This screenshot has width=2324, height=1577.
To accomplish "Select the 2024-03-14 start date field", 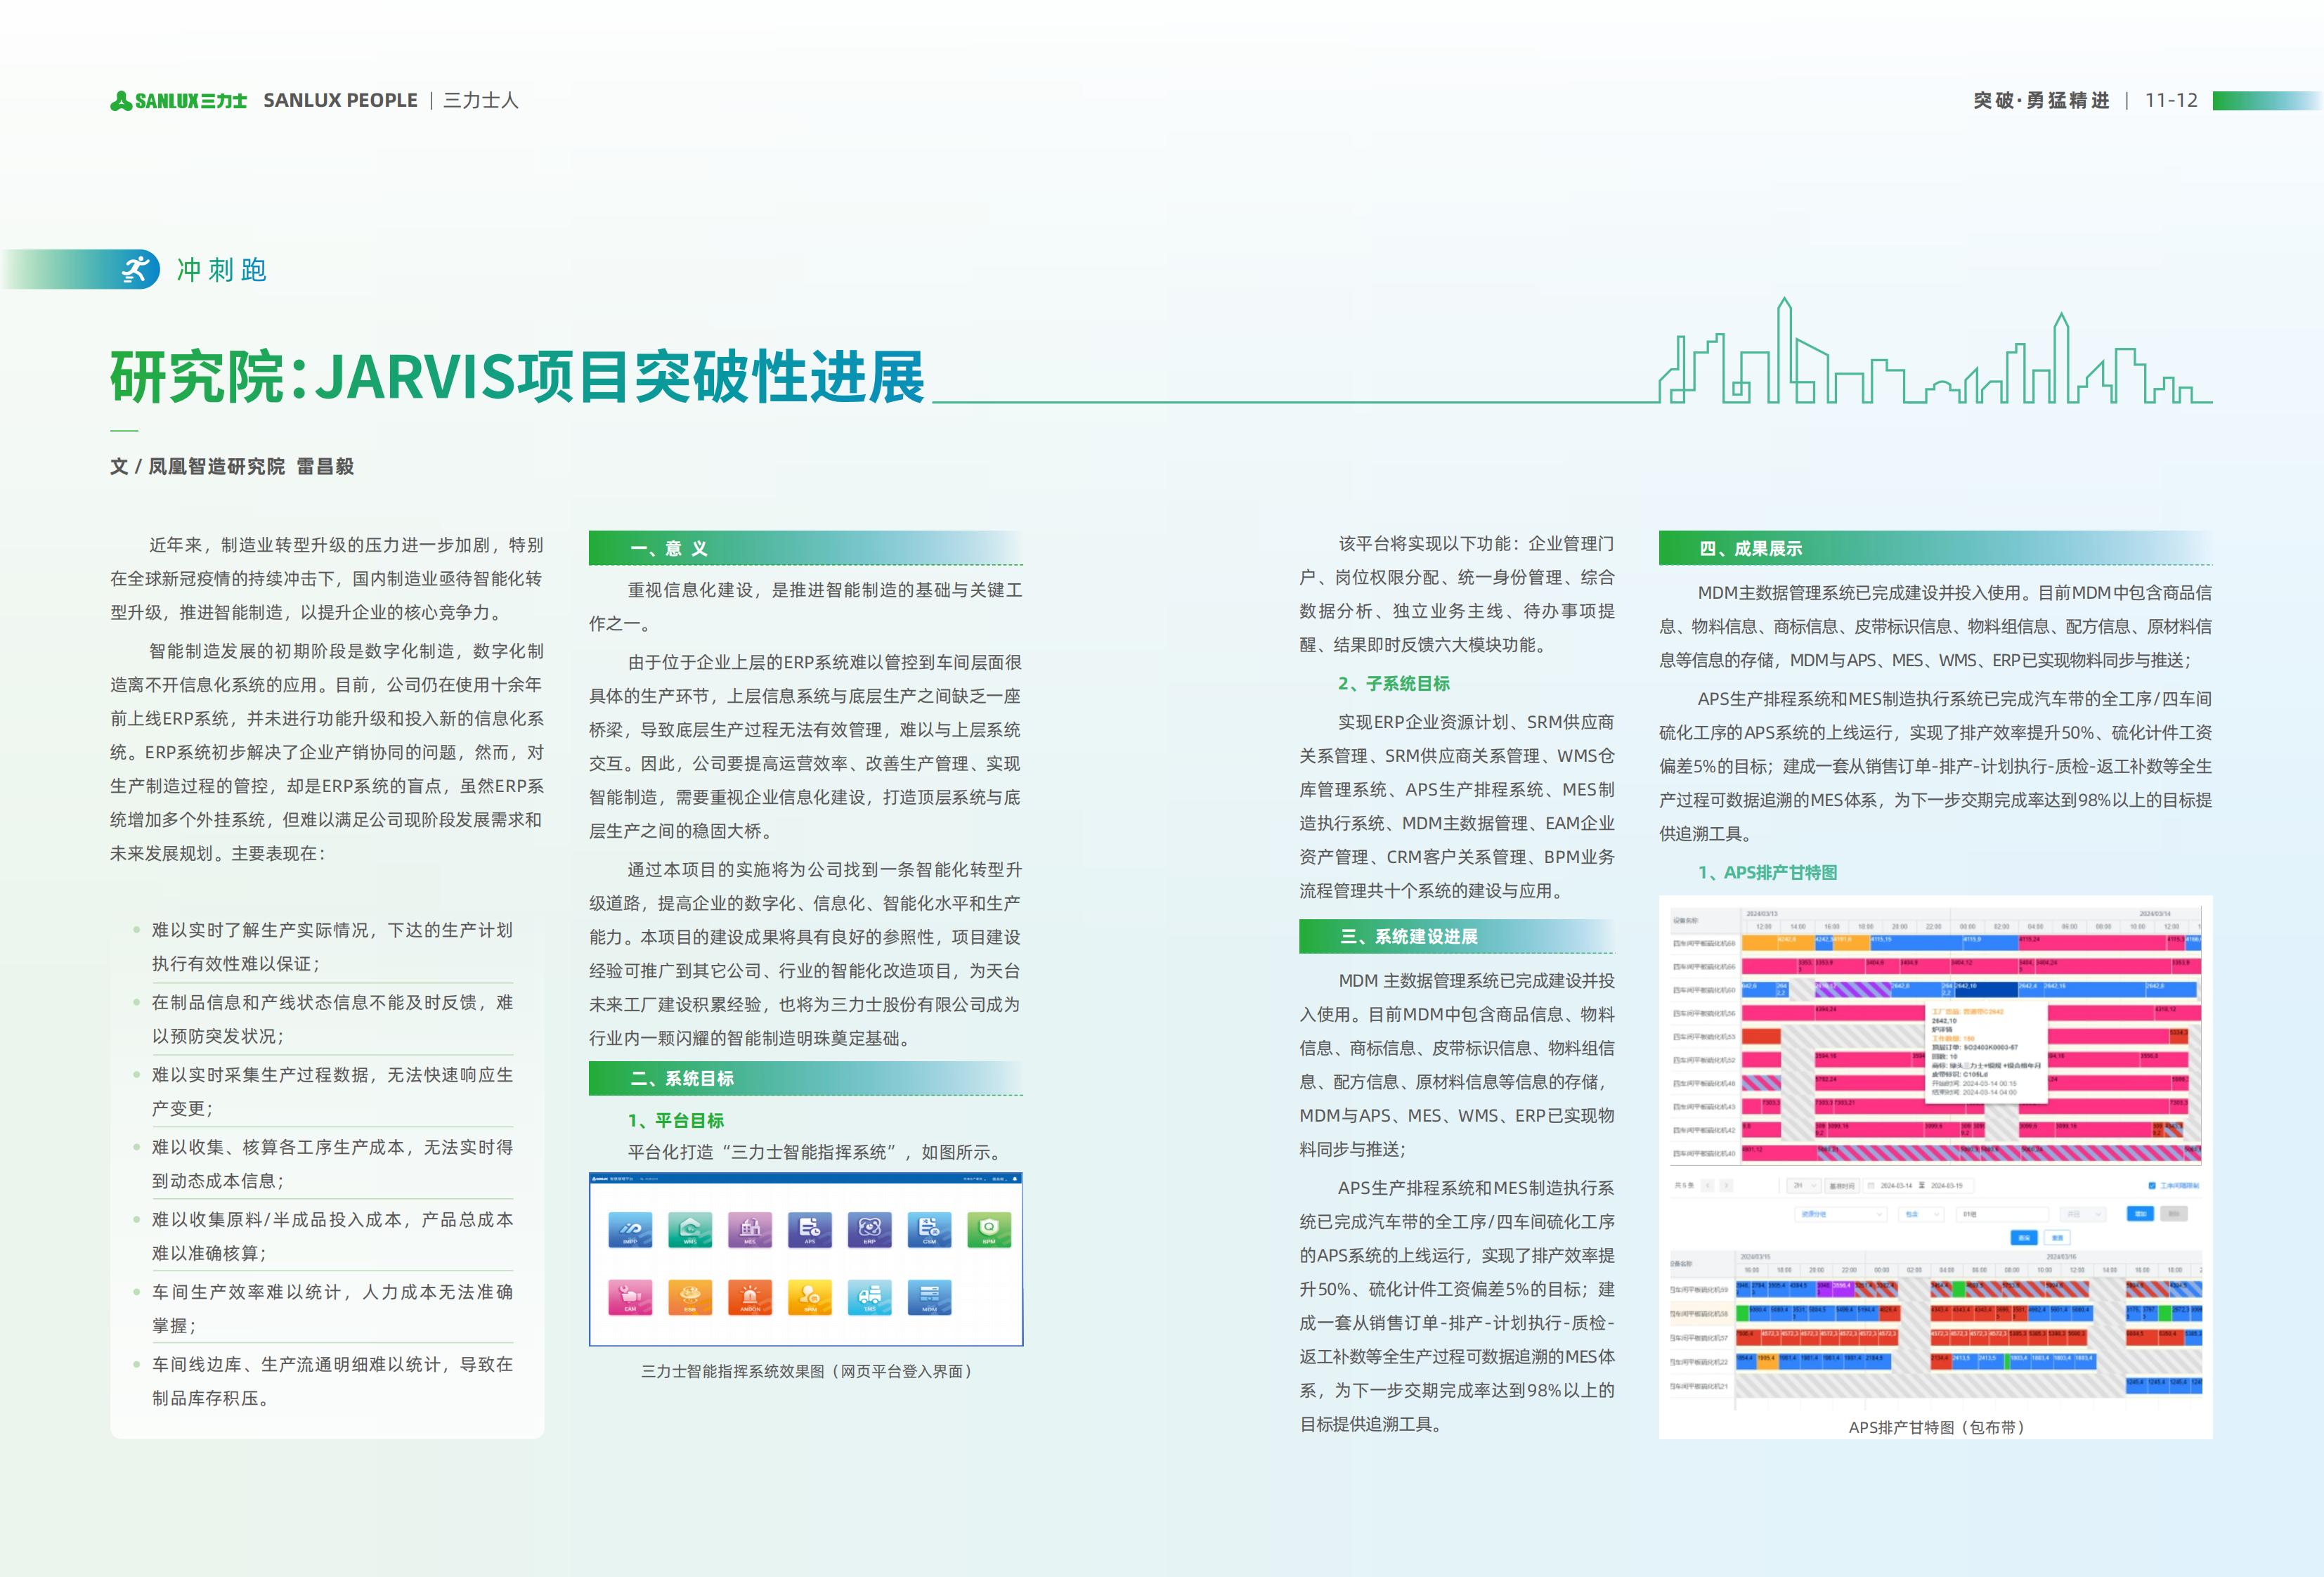I will (1896, 1186).
